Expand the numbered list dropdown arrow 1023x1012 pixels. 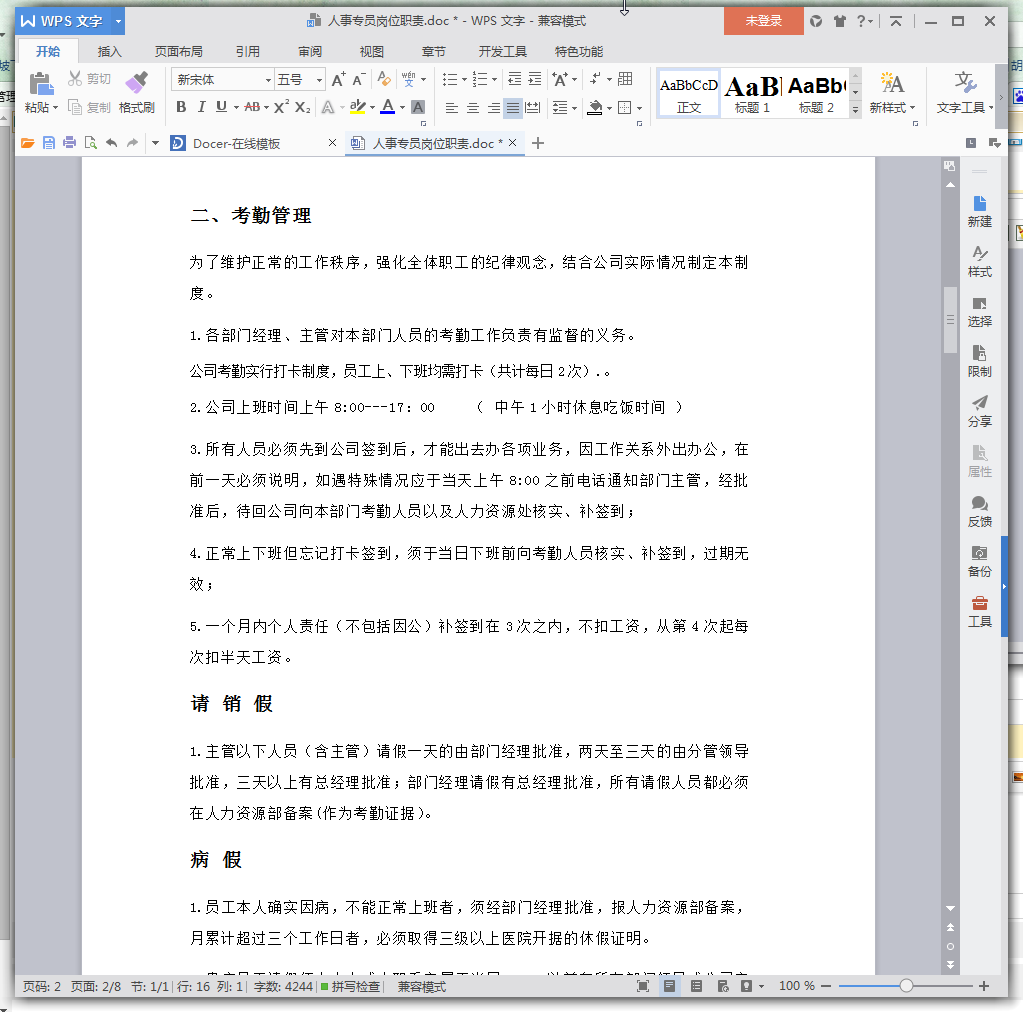point(495,80)
